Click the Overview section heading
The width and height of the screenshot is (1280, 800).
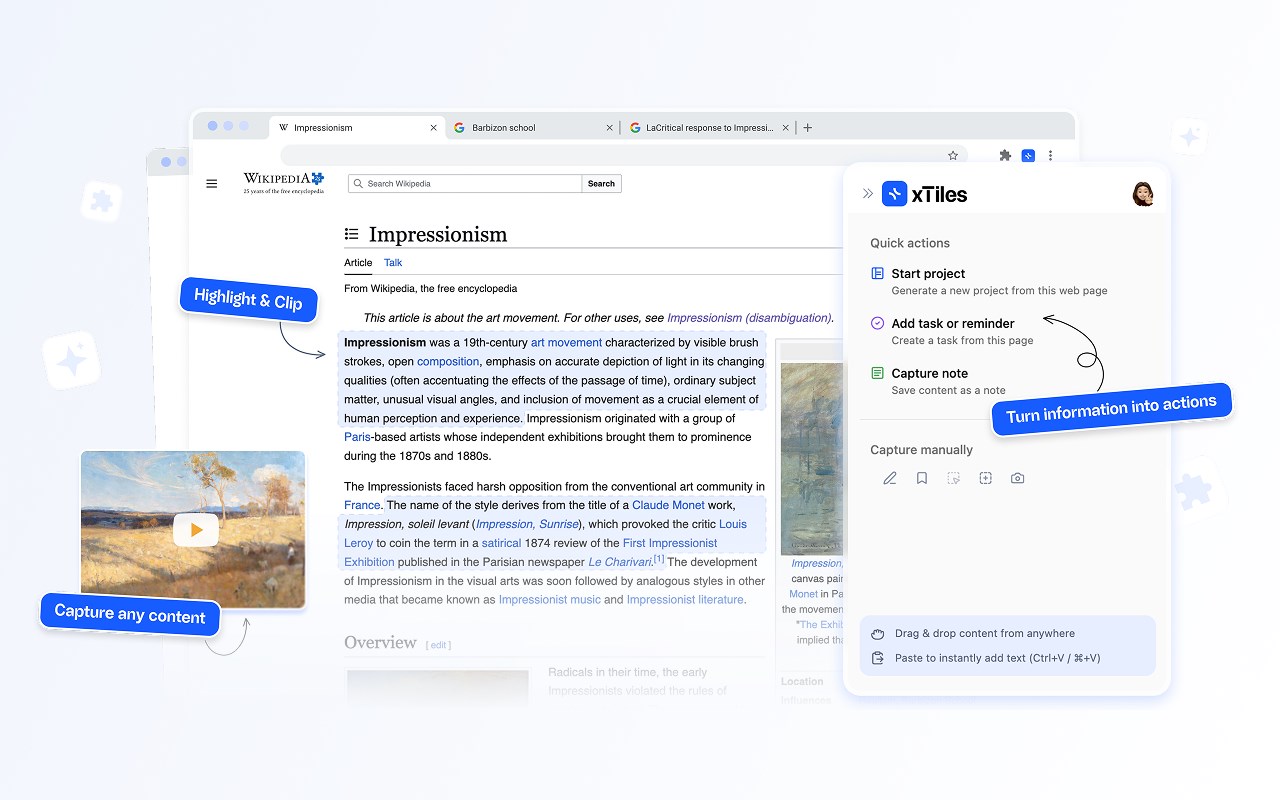[x=380, y=642]
